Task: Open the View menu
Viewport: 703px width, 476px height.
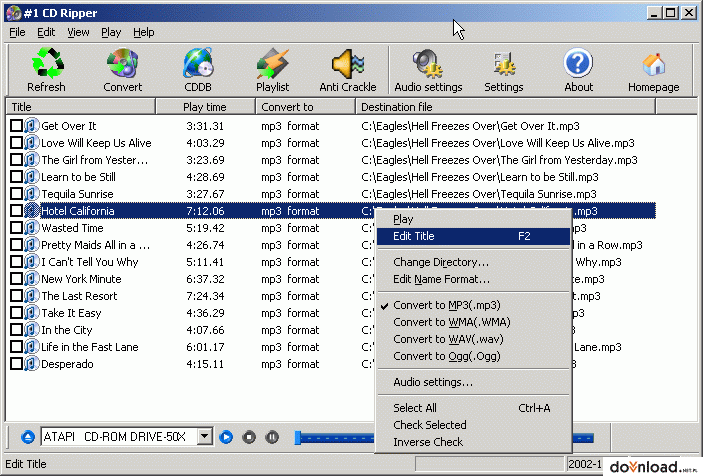Action: 78,32
